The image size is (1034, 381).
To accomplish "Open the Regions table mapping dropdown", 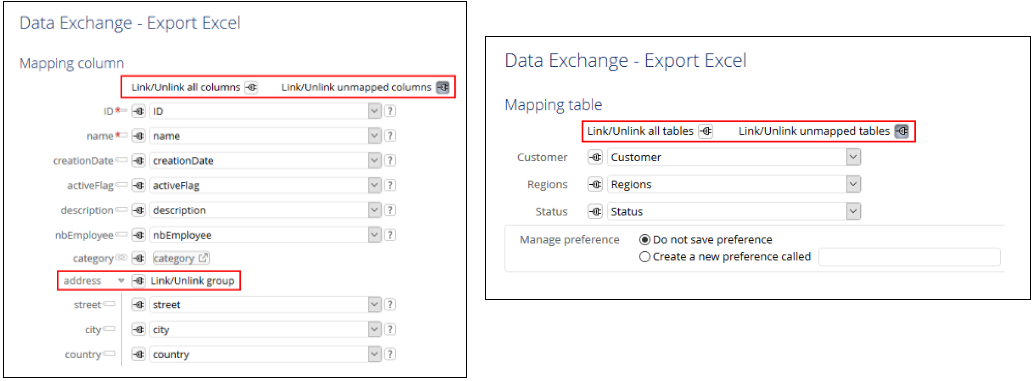I will pyautogui.click(x=853, y=185).
